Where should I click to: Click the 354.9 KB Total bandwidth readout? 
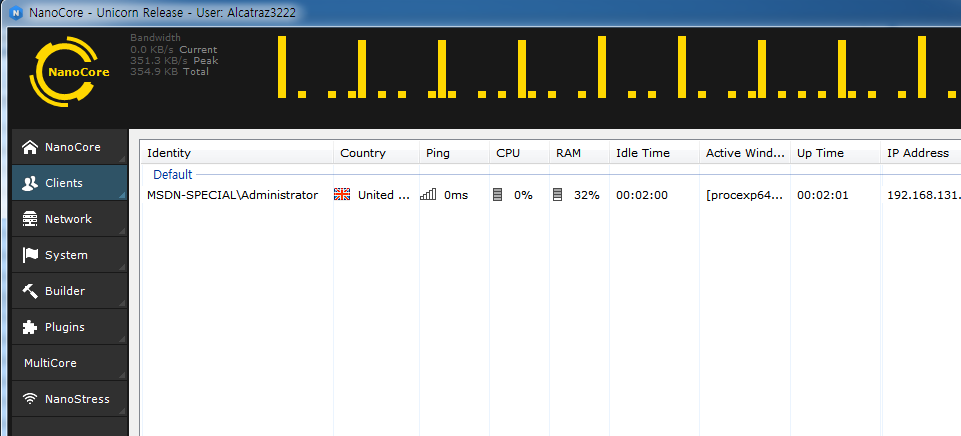[x=169, y=72]
